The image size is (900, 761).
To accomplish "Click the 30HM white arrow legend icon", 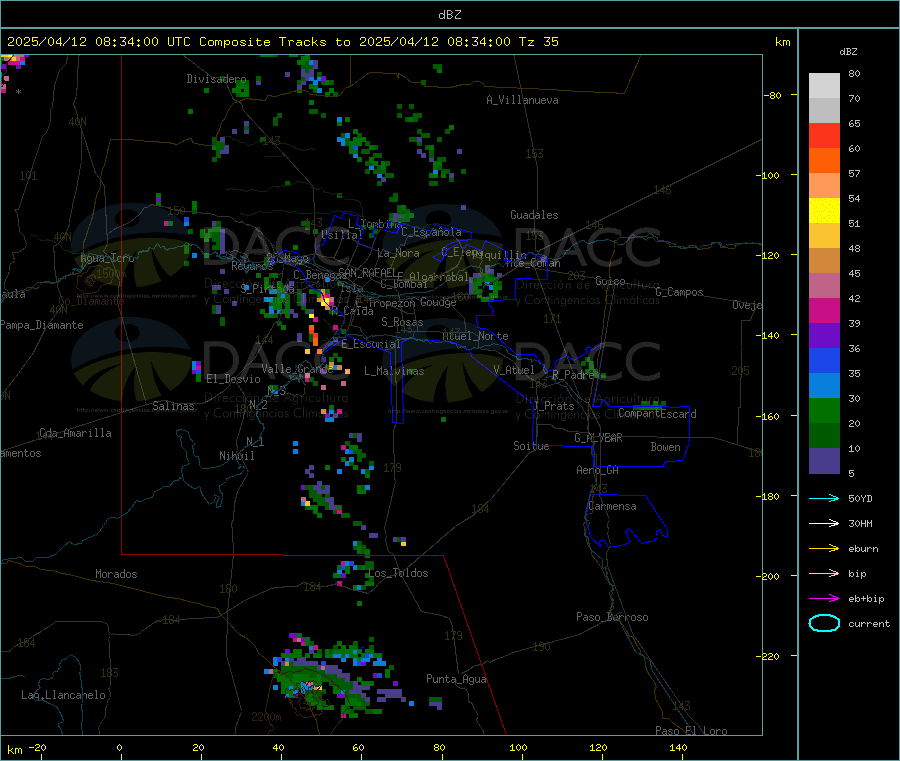I will pos(824,523).
